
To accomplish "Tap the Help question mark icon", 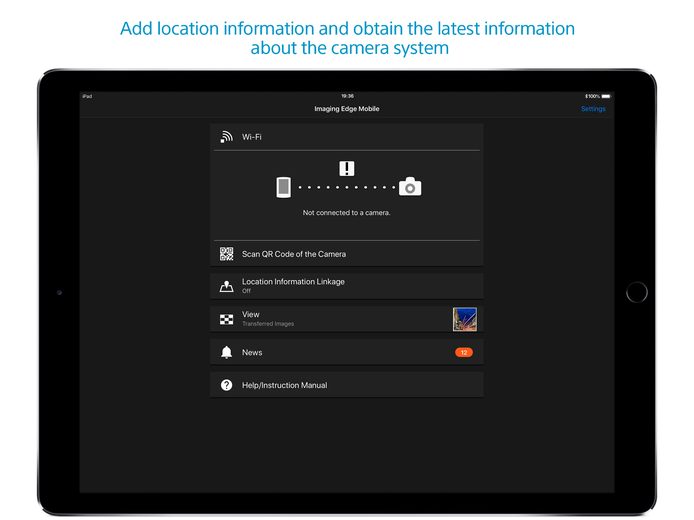I will click(227, 385).
